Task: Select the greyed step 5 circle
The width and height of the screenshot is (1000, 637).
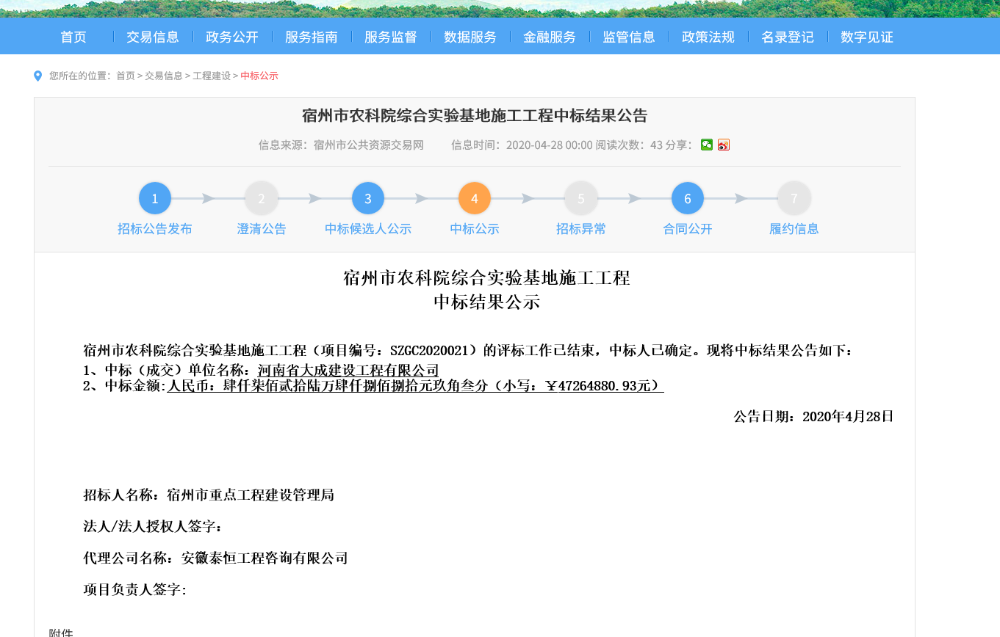Action: pyautogui.click(x=581, y=198)
